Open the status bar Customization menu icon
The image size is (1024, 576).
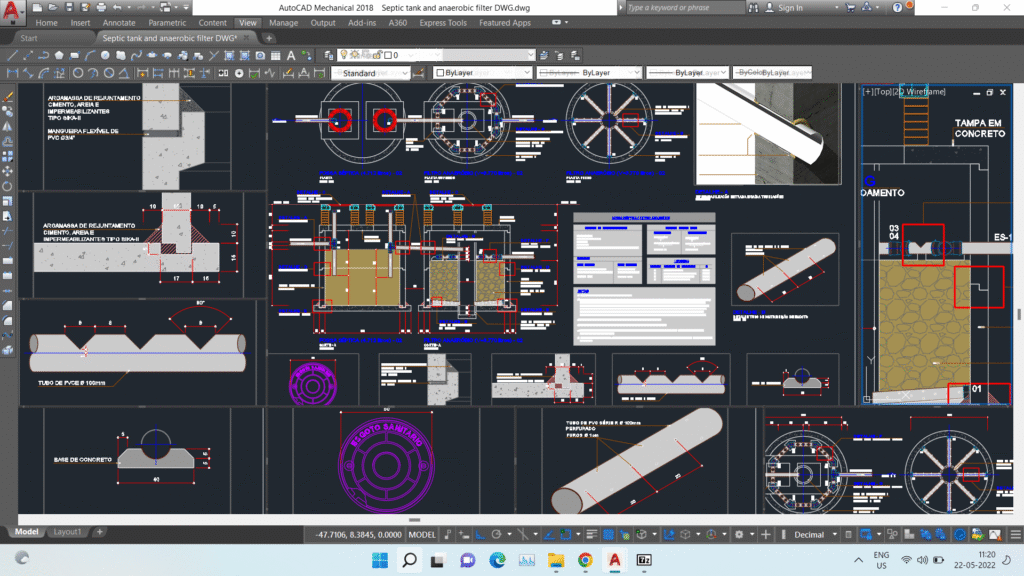1016,534
